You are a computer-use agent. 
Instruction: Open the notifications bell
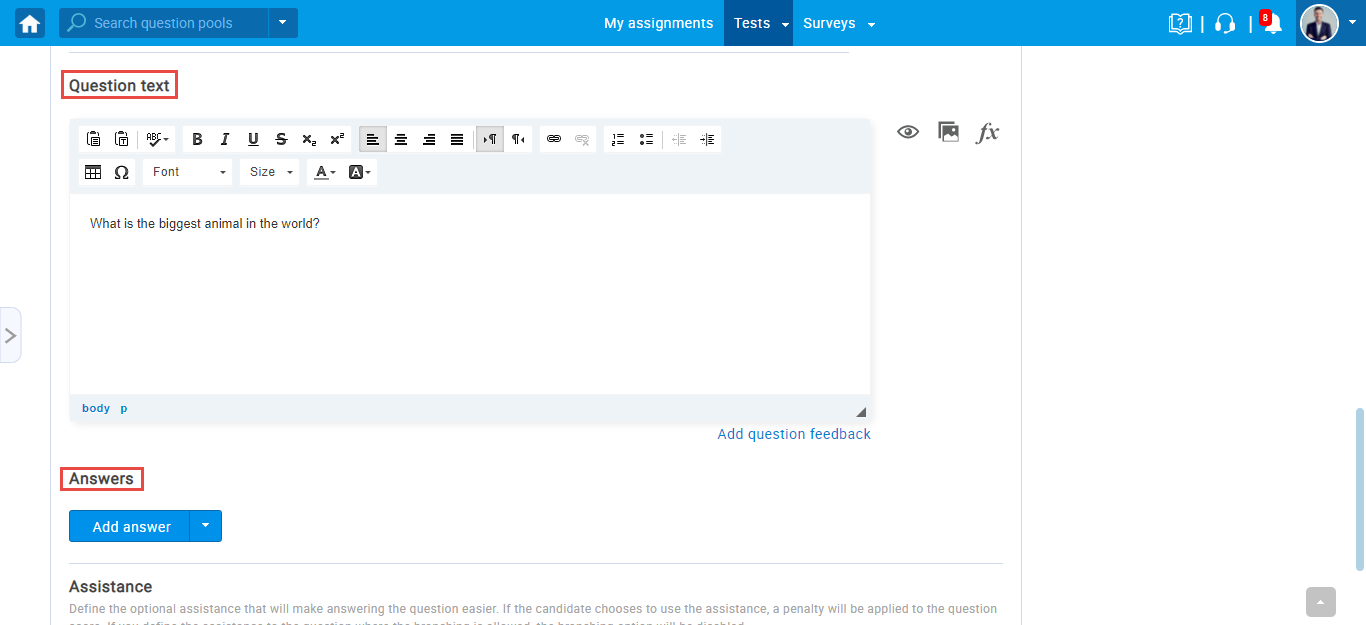tap(1272, 24)
